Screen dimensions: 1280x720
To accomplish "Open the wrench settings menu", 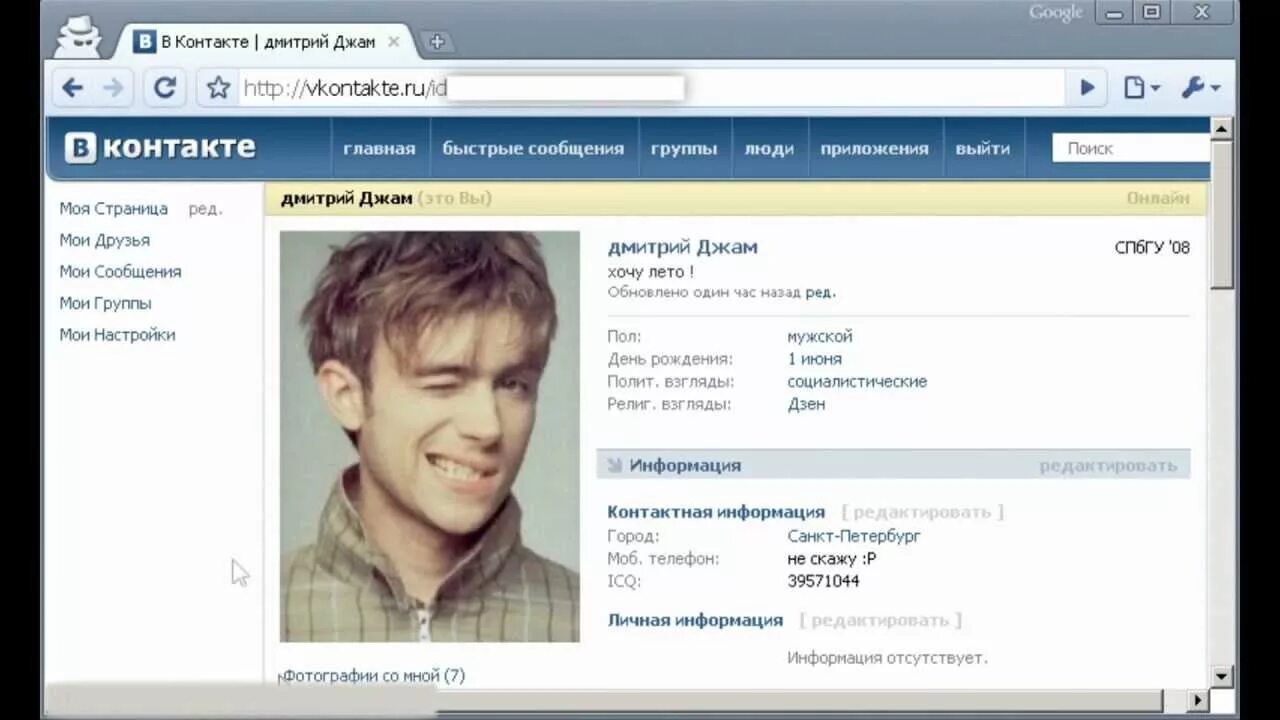I will tap(1200, 88).
